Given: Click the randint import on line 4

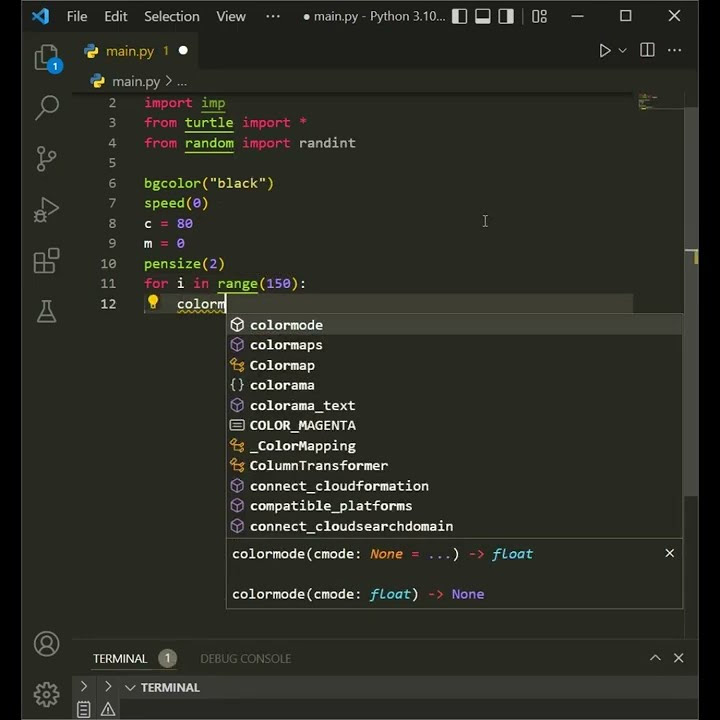Looking at the screenshot, I should click(x=327, y=143).
